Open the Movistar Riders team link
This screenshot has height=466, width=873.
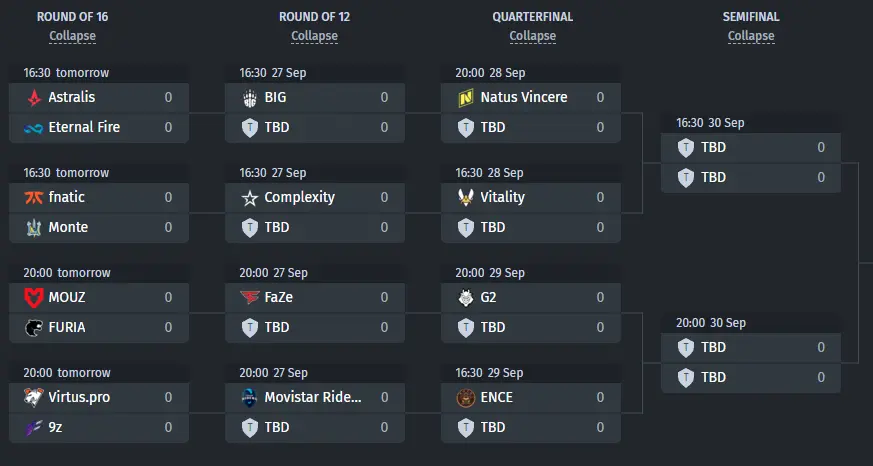coord(313,398)
